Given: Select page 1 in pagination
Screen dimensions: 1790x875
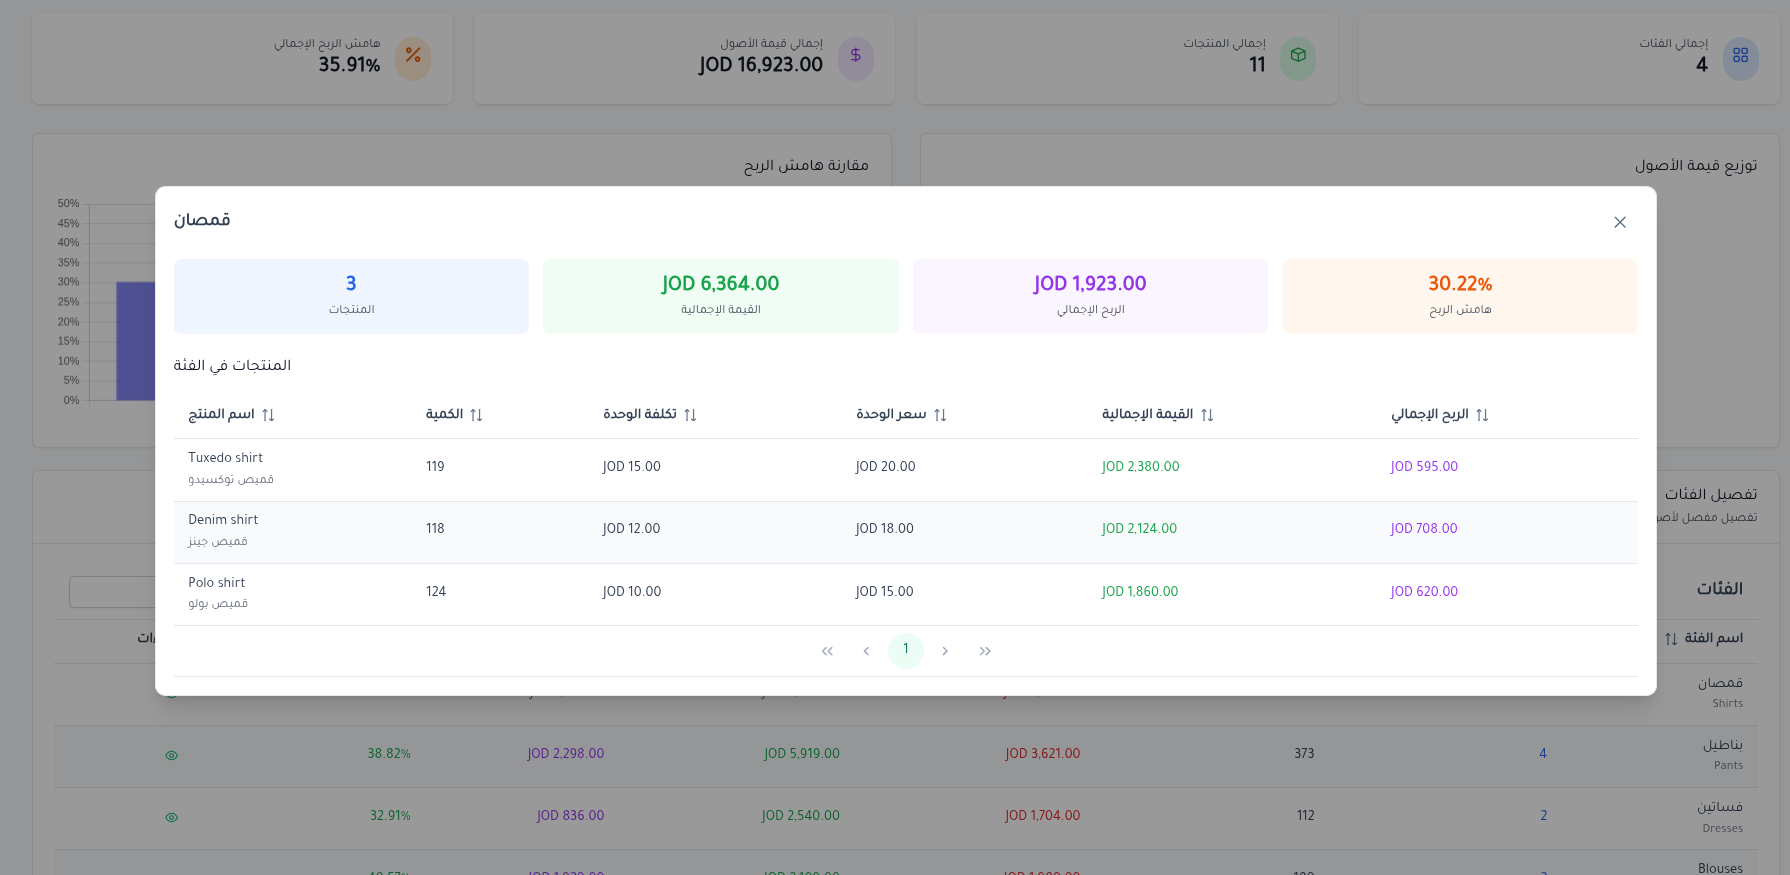Looking at the screenshot, I should click(906, 650).
